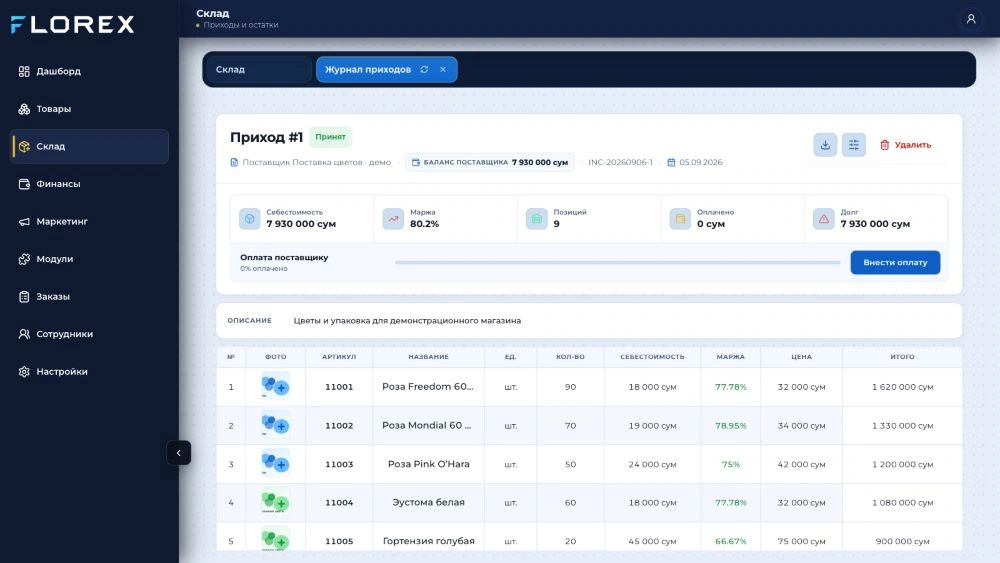
Task: Click the Баланс поставщика badge
Action: point(489,163)
